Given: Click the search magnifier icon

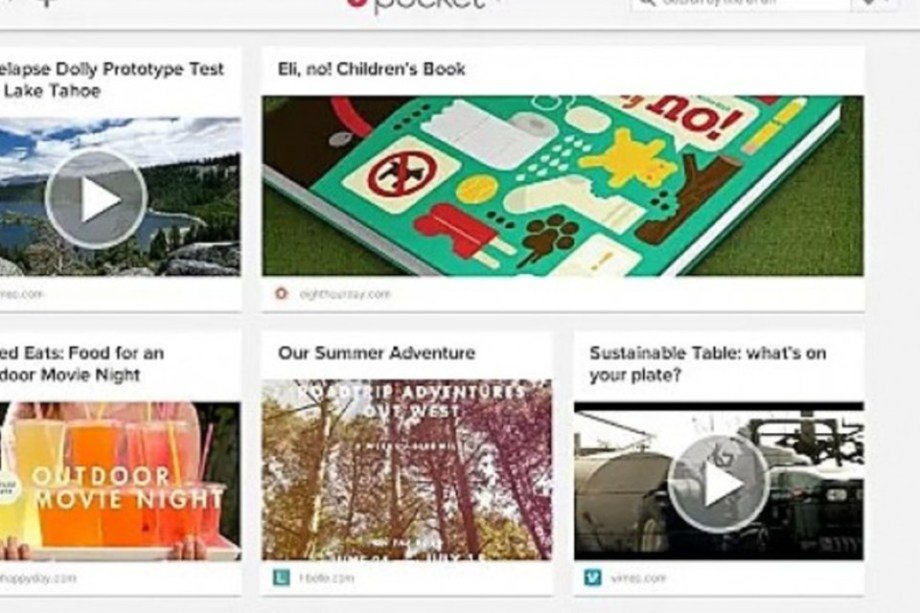Looking at the screenshot, I should tap(646, 4).
